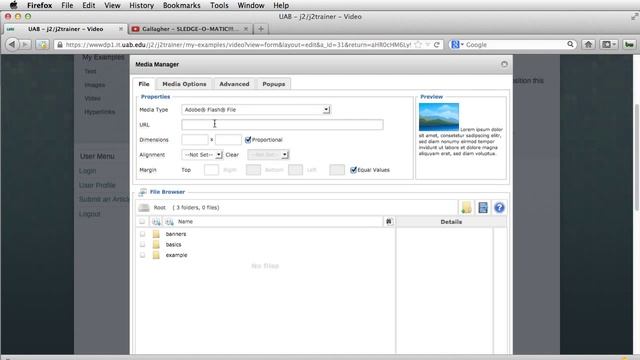Click the URL input field
The height and width of the screenshot is (360, 640).
[282, 124]
